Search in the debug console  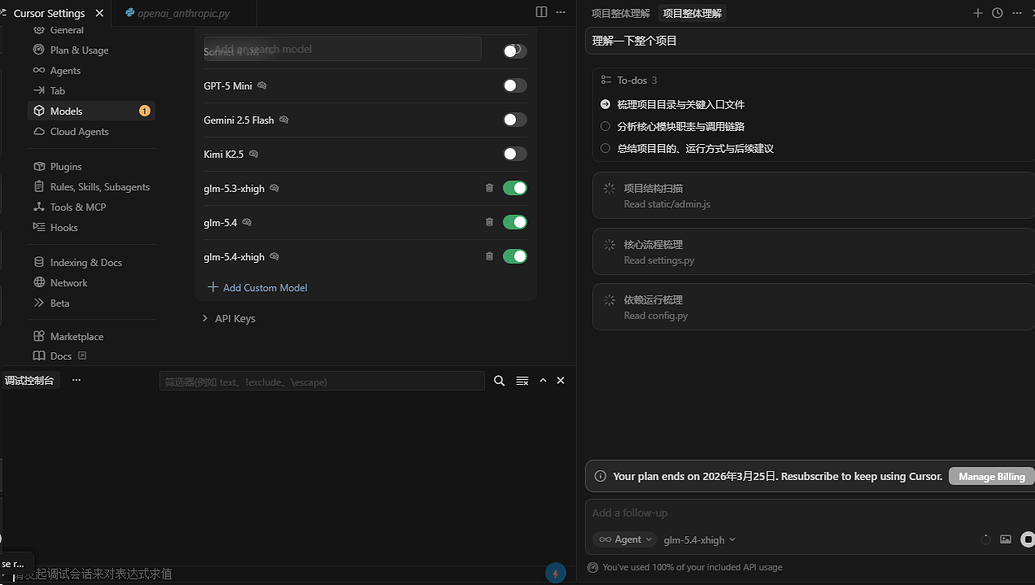pyautogui.click(x=499, y=381)
